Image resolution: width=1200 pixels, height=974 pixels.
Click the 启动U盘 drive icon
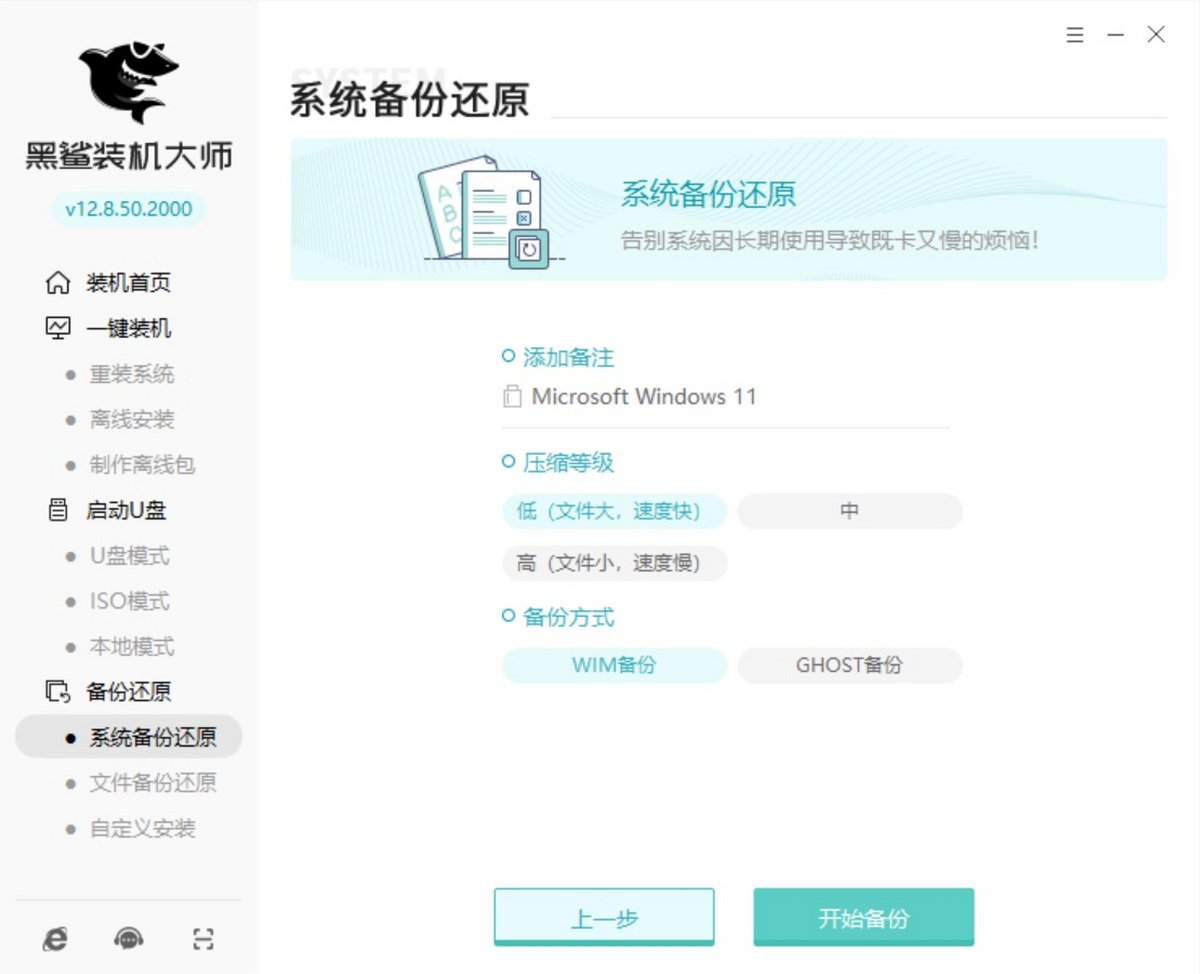tap(58, 510)
